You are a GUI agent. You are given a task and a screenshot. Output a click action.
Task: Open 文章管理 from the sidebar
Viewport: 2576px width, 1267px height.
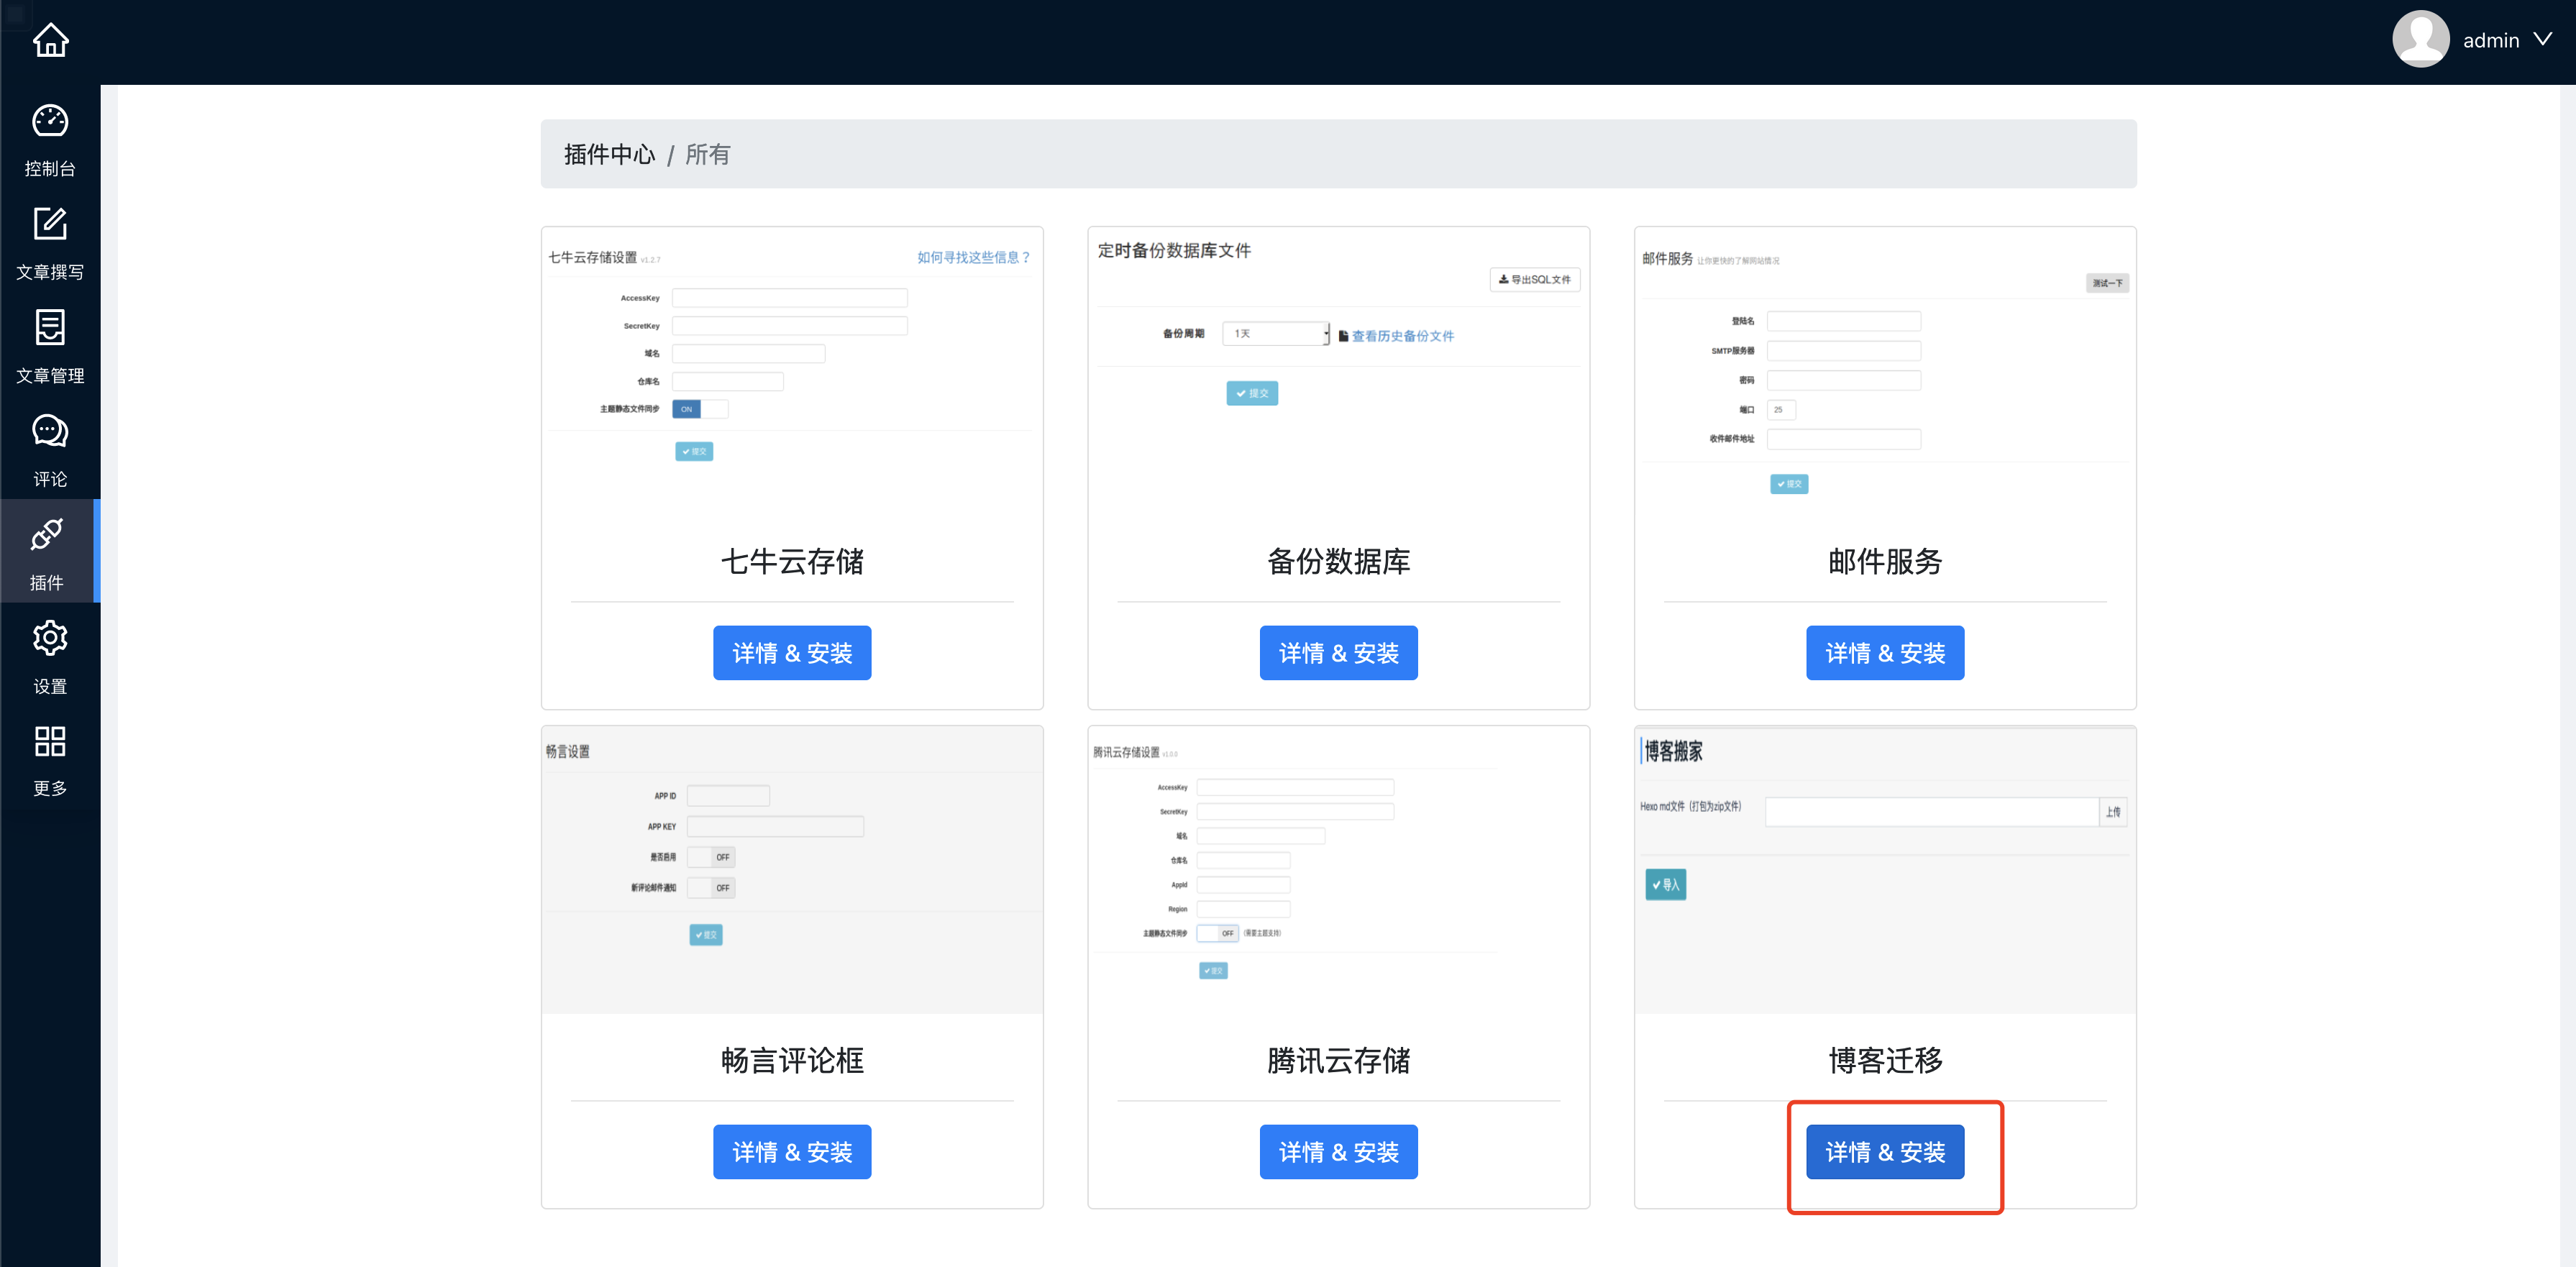click(x=49, y=346)
